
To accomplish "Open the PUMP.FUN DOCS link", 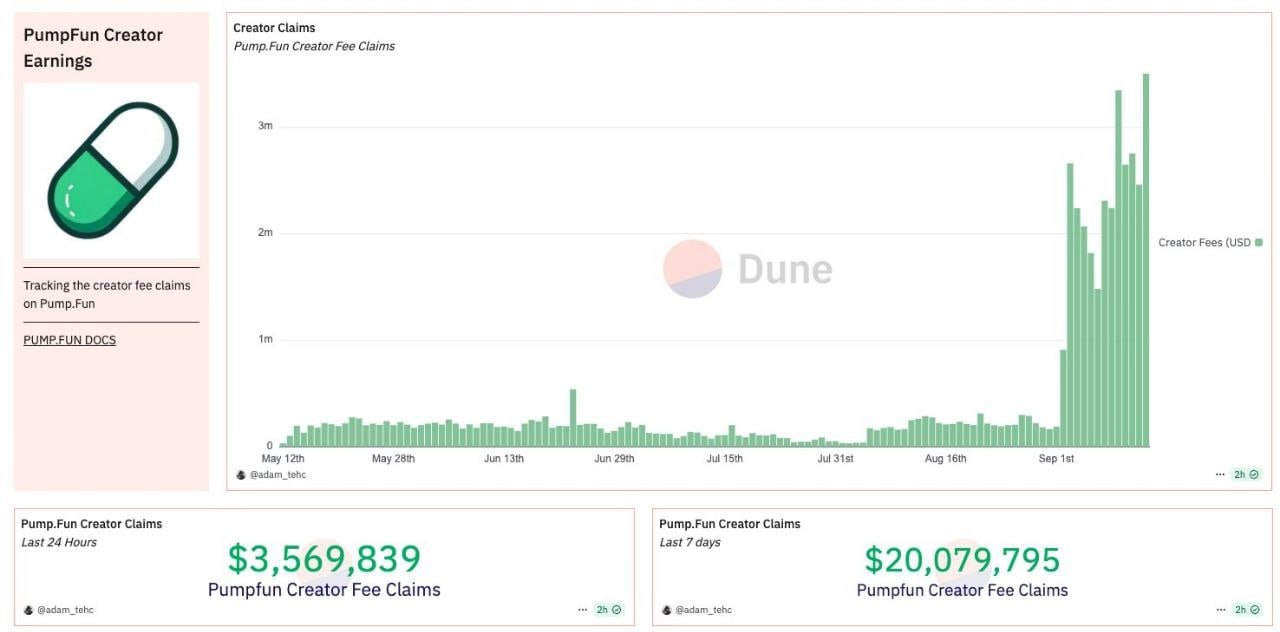I will (x=70, y=340).
